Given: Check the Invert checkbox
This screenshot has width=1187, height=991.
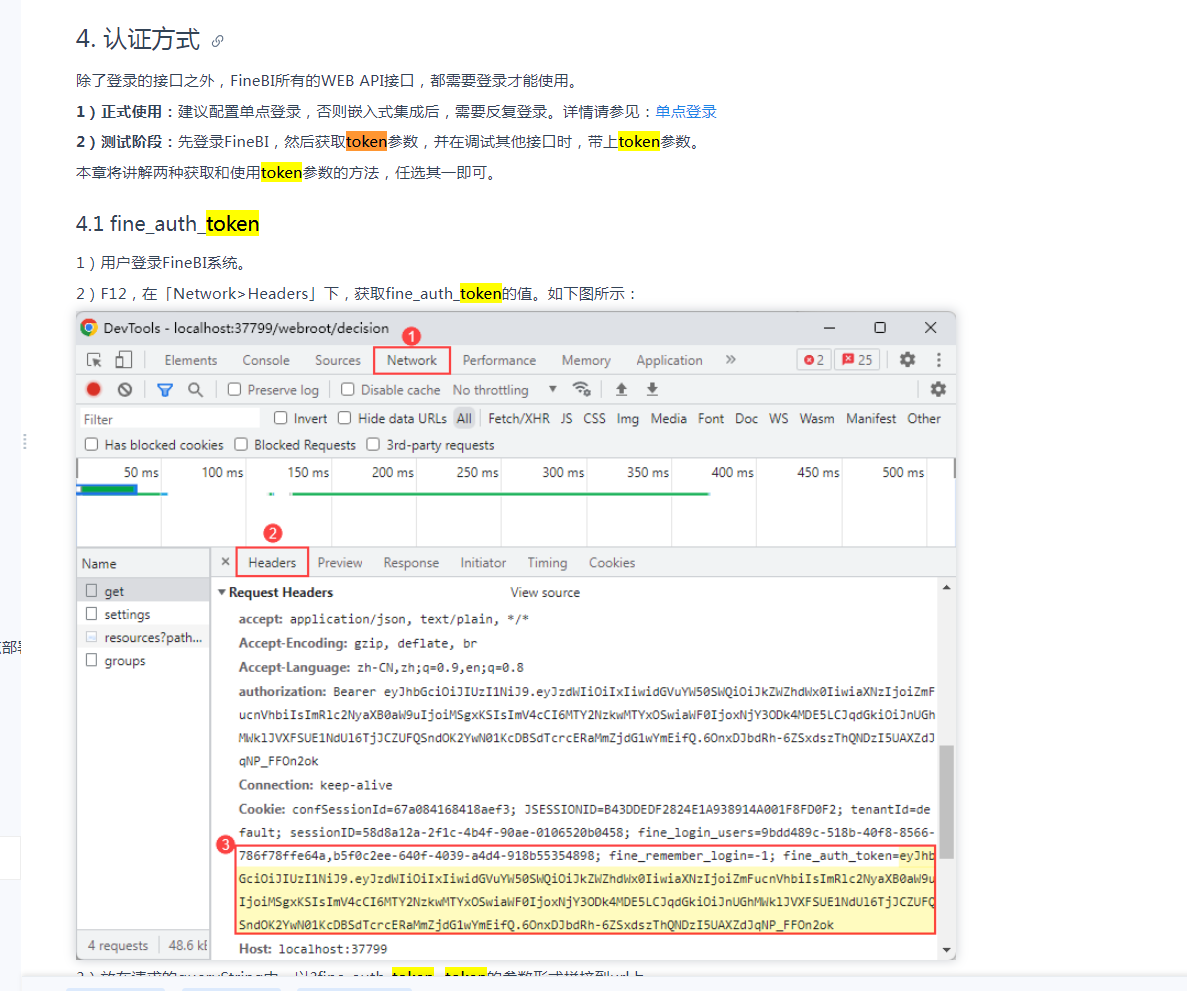Looking at the screenshot, I should click(x=281, y=418).
